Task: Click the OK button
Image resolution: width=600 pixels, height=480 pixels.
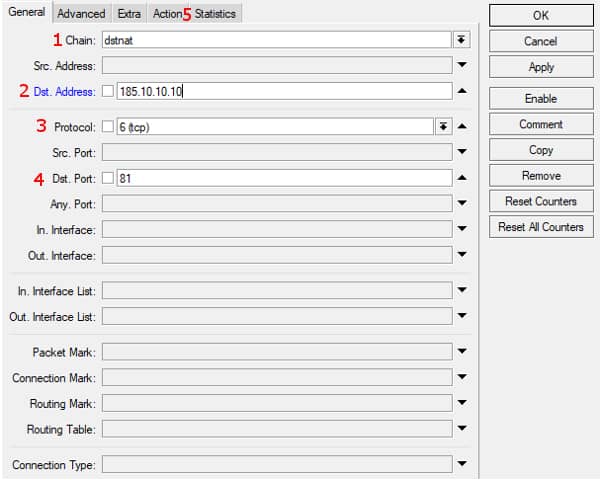Action: (541, 16)
